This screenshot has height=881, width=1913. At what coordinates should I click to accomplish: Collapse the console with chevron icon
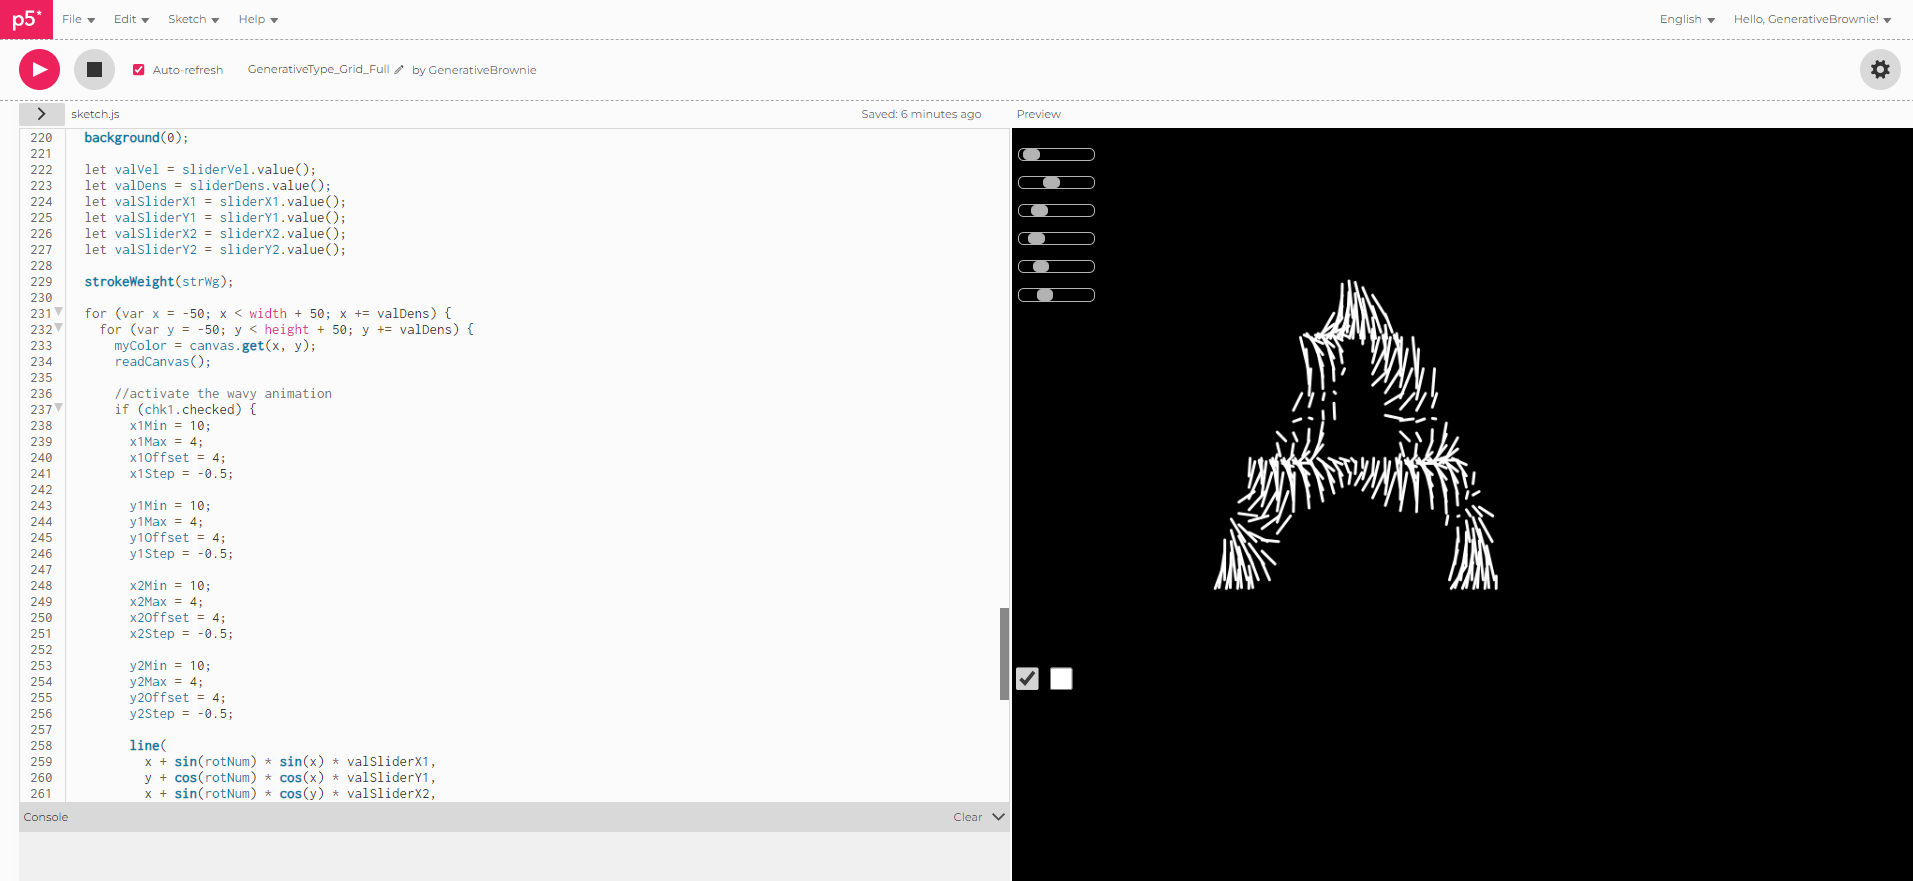pos(998,817)
